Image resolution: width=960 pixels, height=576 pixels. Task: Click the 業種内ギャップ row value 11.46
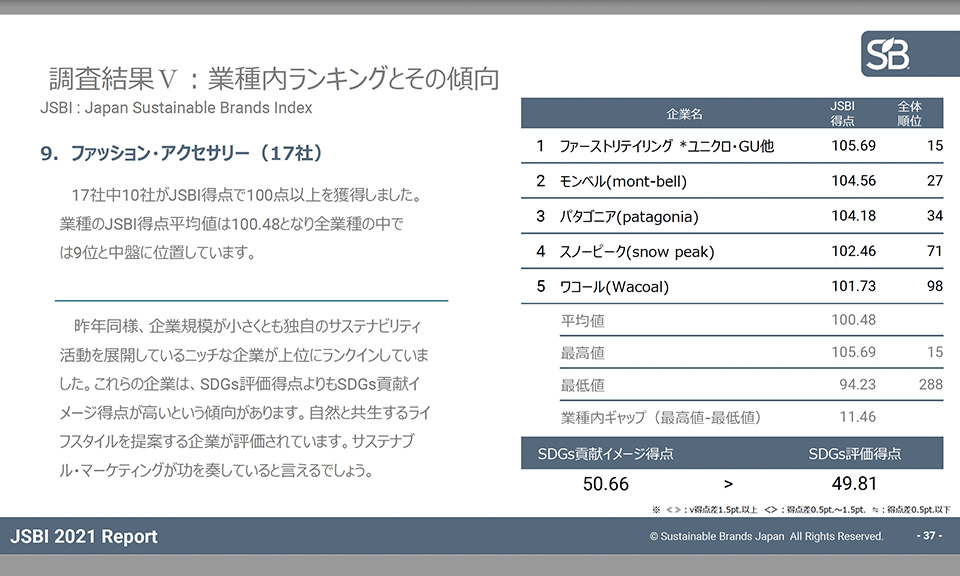pyautogui.click(x=858, y=417)
